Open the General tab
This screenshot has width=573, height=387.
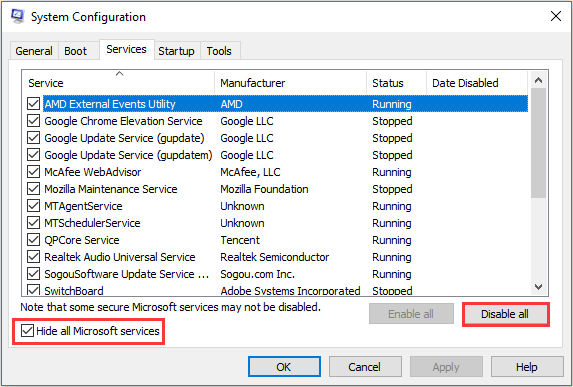[x=34, y=51]
